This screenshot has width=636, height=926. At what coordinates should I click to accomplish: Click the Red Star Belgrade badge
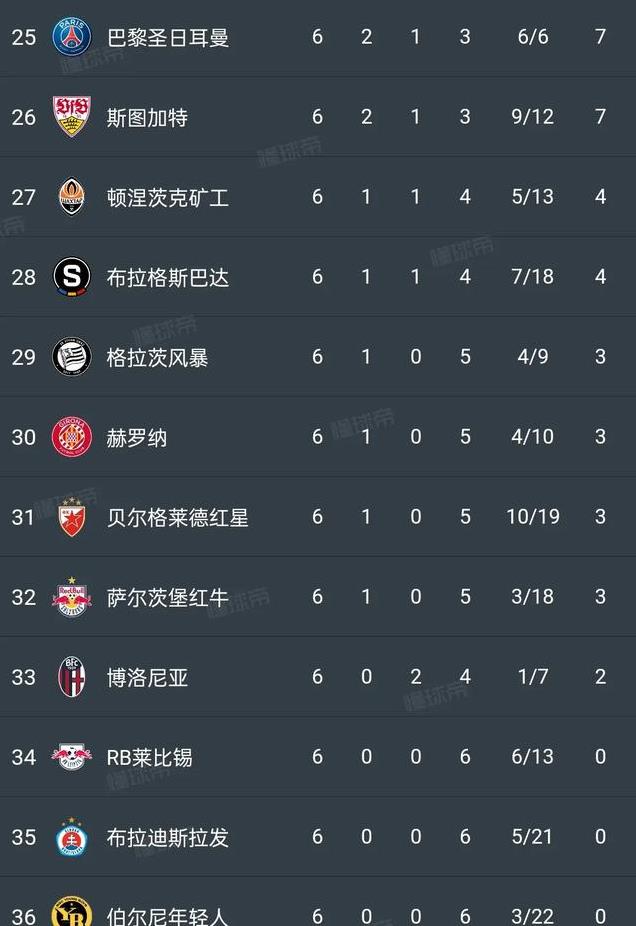click(x=72, y=517)
